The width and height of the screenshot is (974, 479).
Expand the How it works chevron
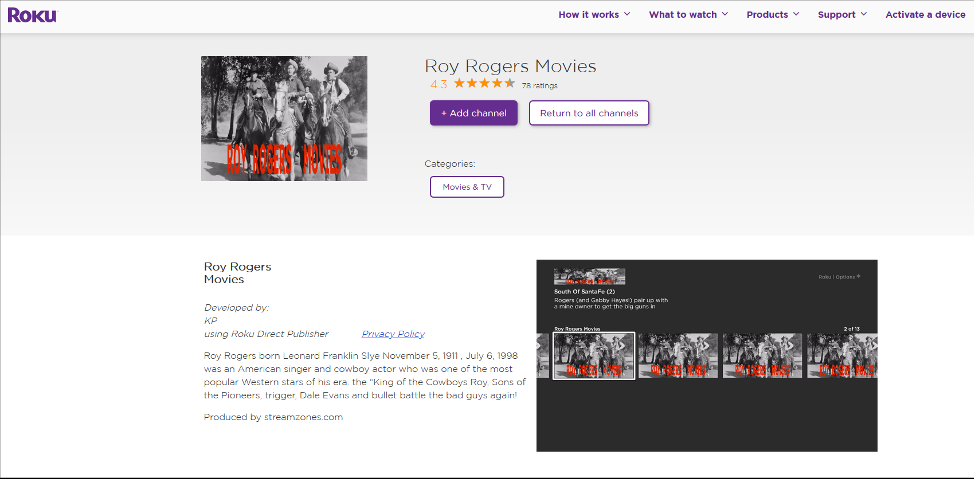pos(627,14)
